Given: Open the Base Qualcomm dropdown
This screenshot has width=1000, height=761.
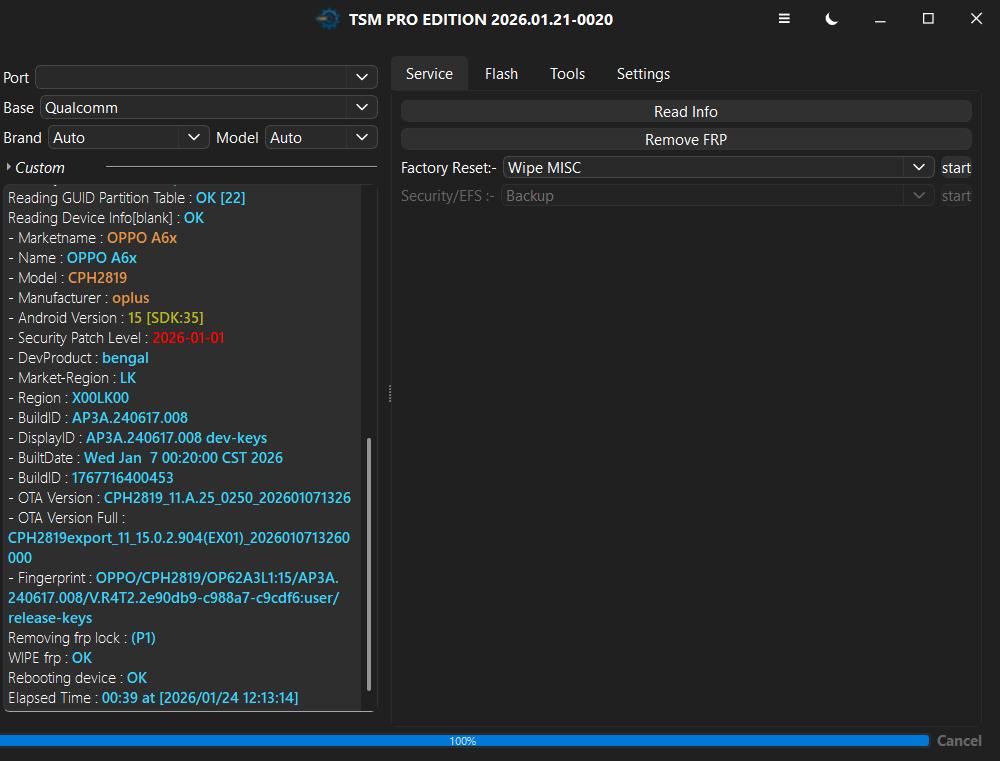Looking at the screenshot, I should click(209, 107).
